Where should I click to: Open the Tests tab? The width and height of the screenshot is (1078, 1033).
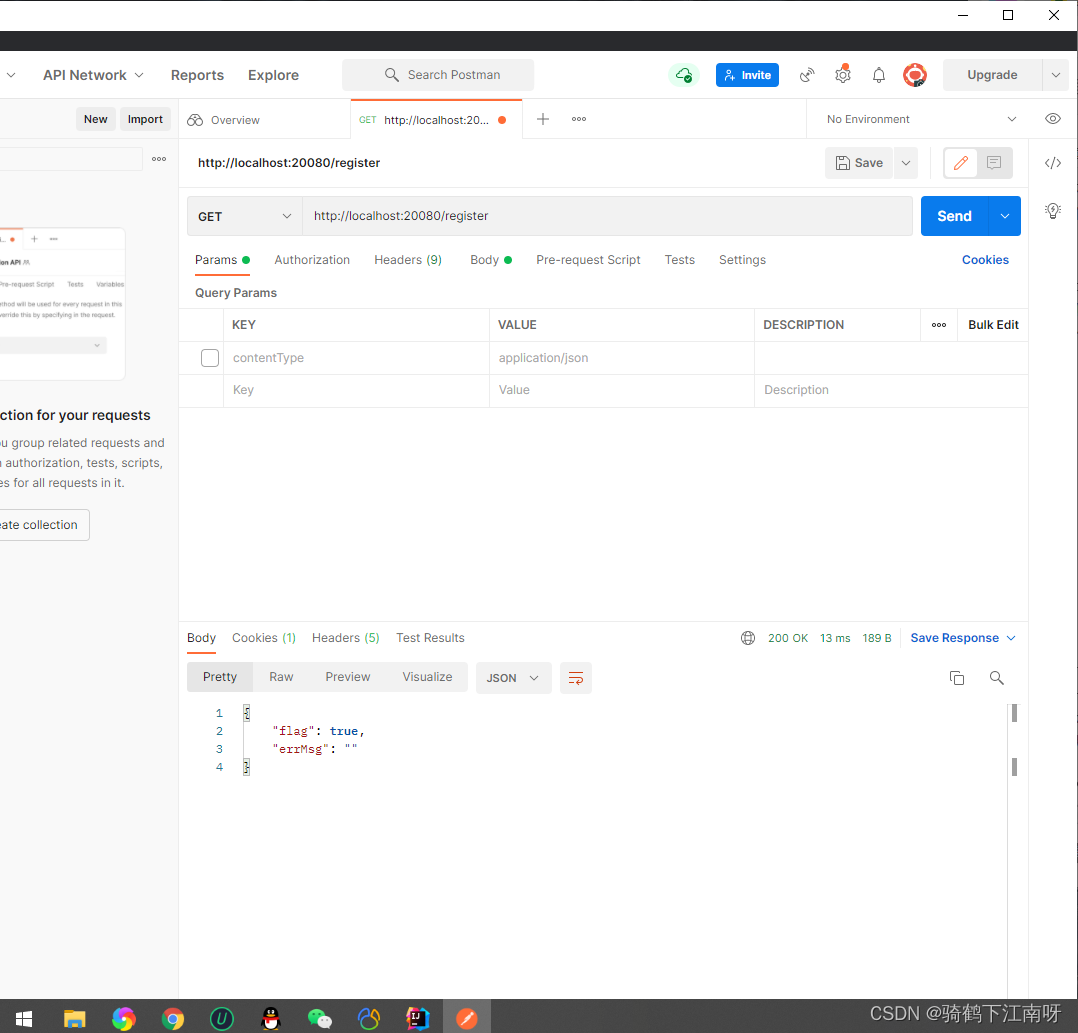pos(679,260)
